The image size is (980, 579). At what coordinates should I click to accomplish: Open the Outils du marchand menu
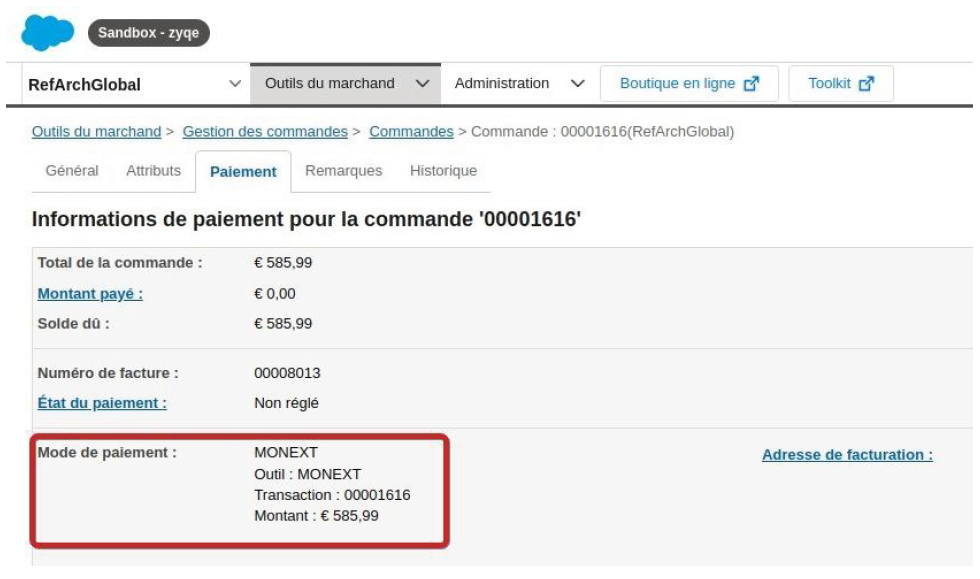click(x=346, y=83)
